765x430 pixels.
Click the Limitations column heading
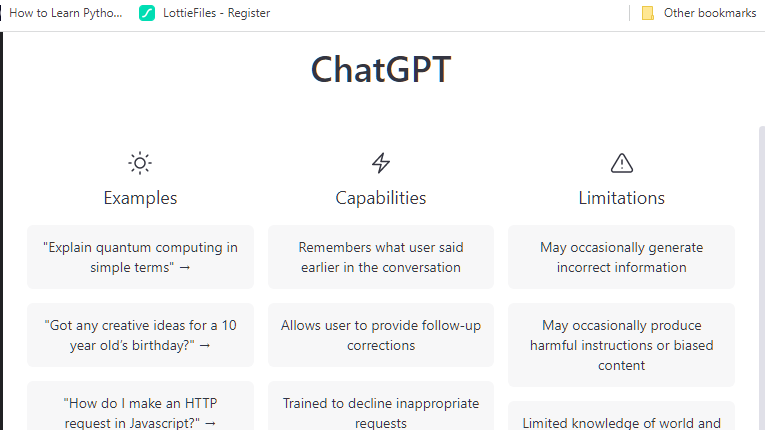[x=622, y=198]
